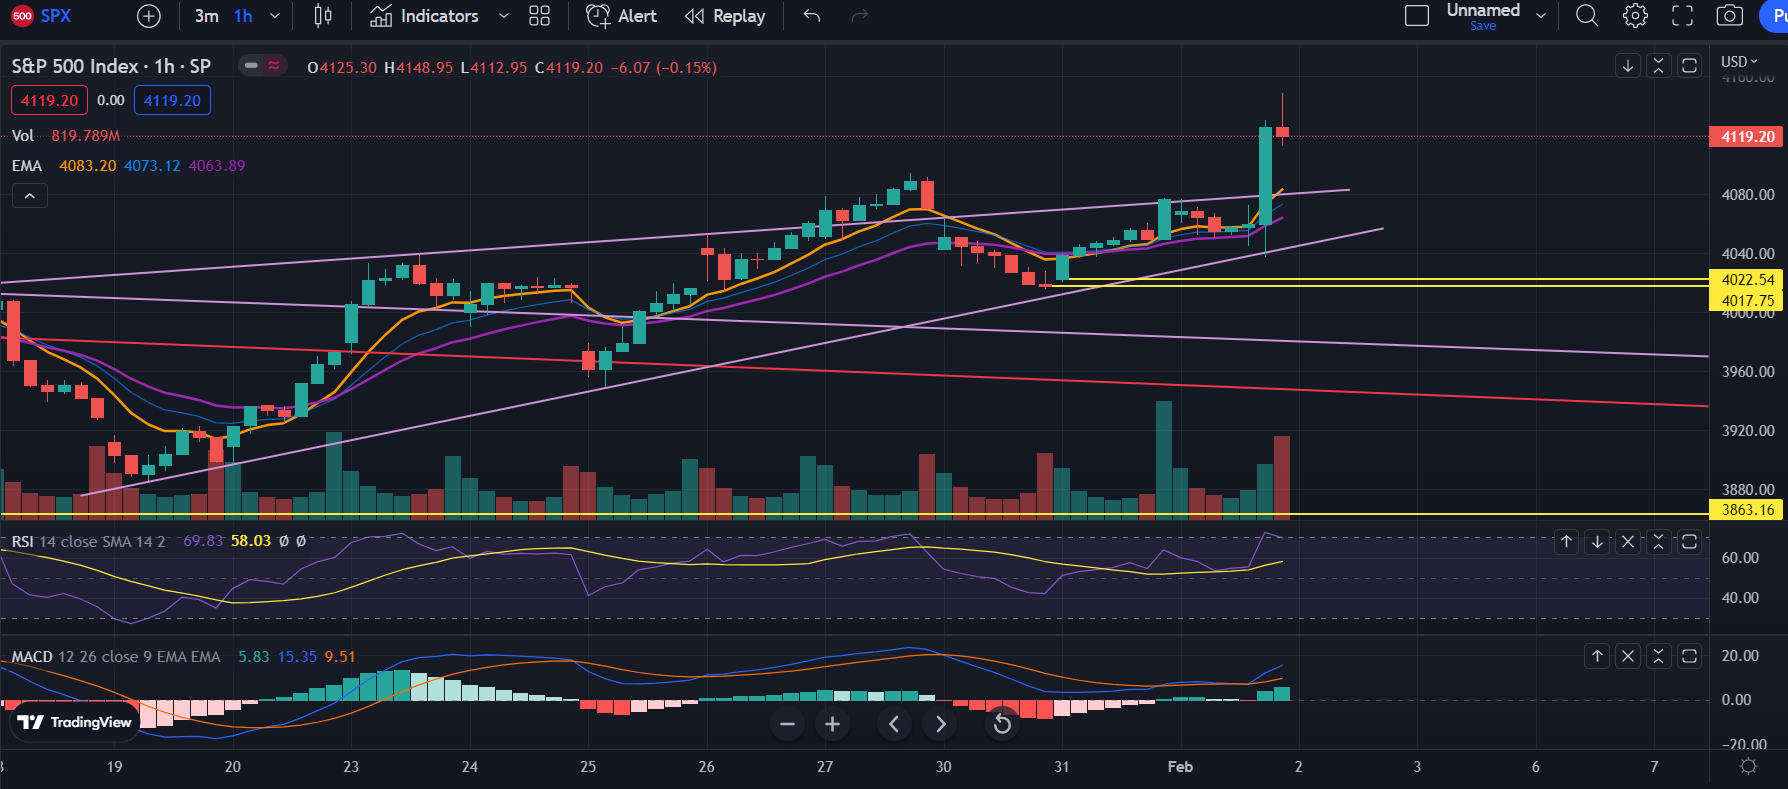Screen dimensions: 1788x789
Task: Click the blue buy price 4119.20 box
Action: [x=172, y=100]
